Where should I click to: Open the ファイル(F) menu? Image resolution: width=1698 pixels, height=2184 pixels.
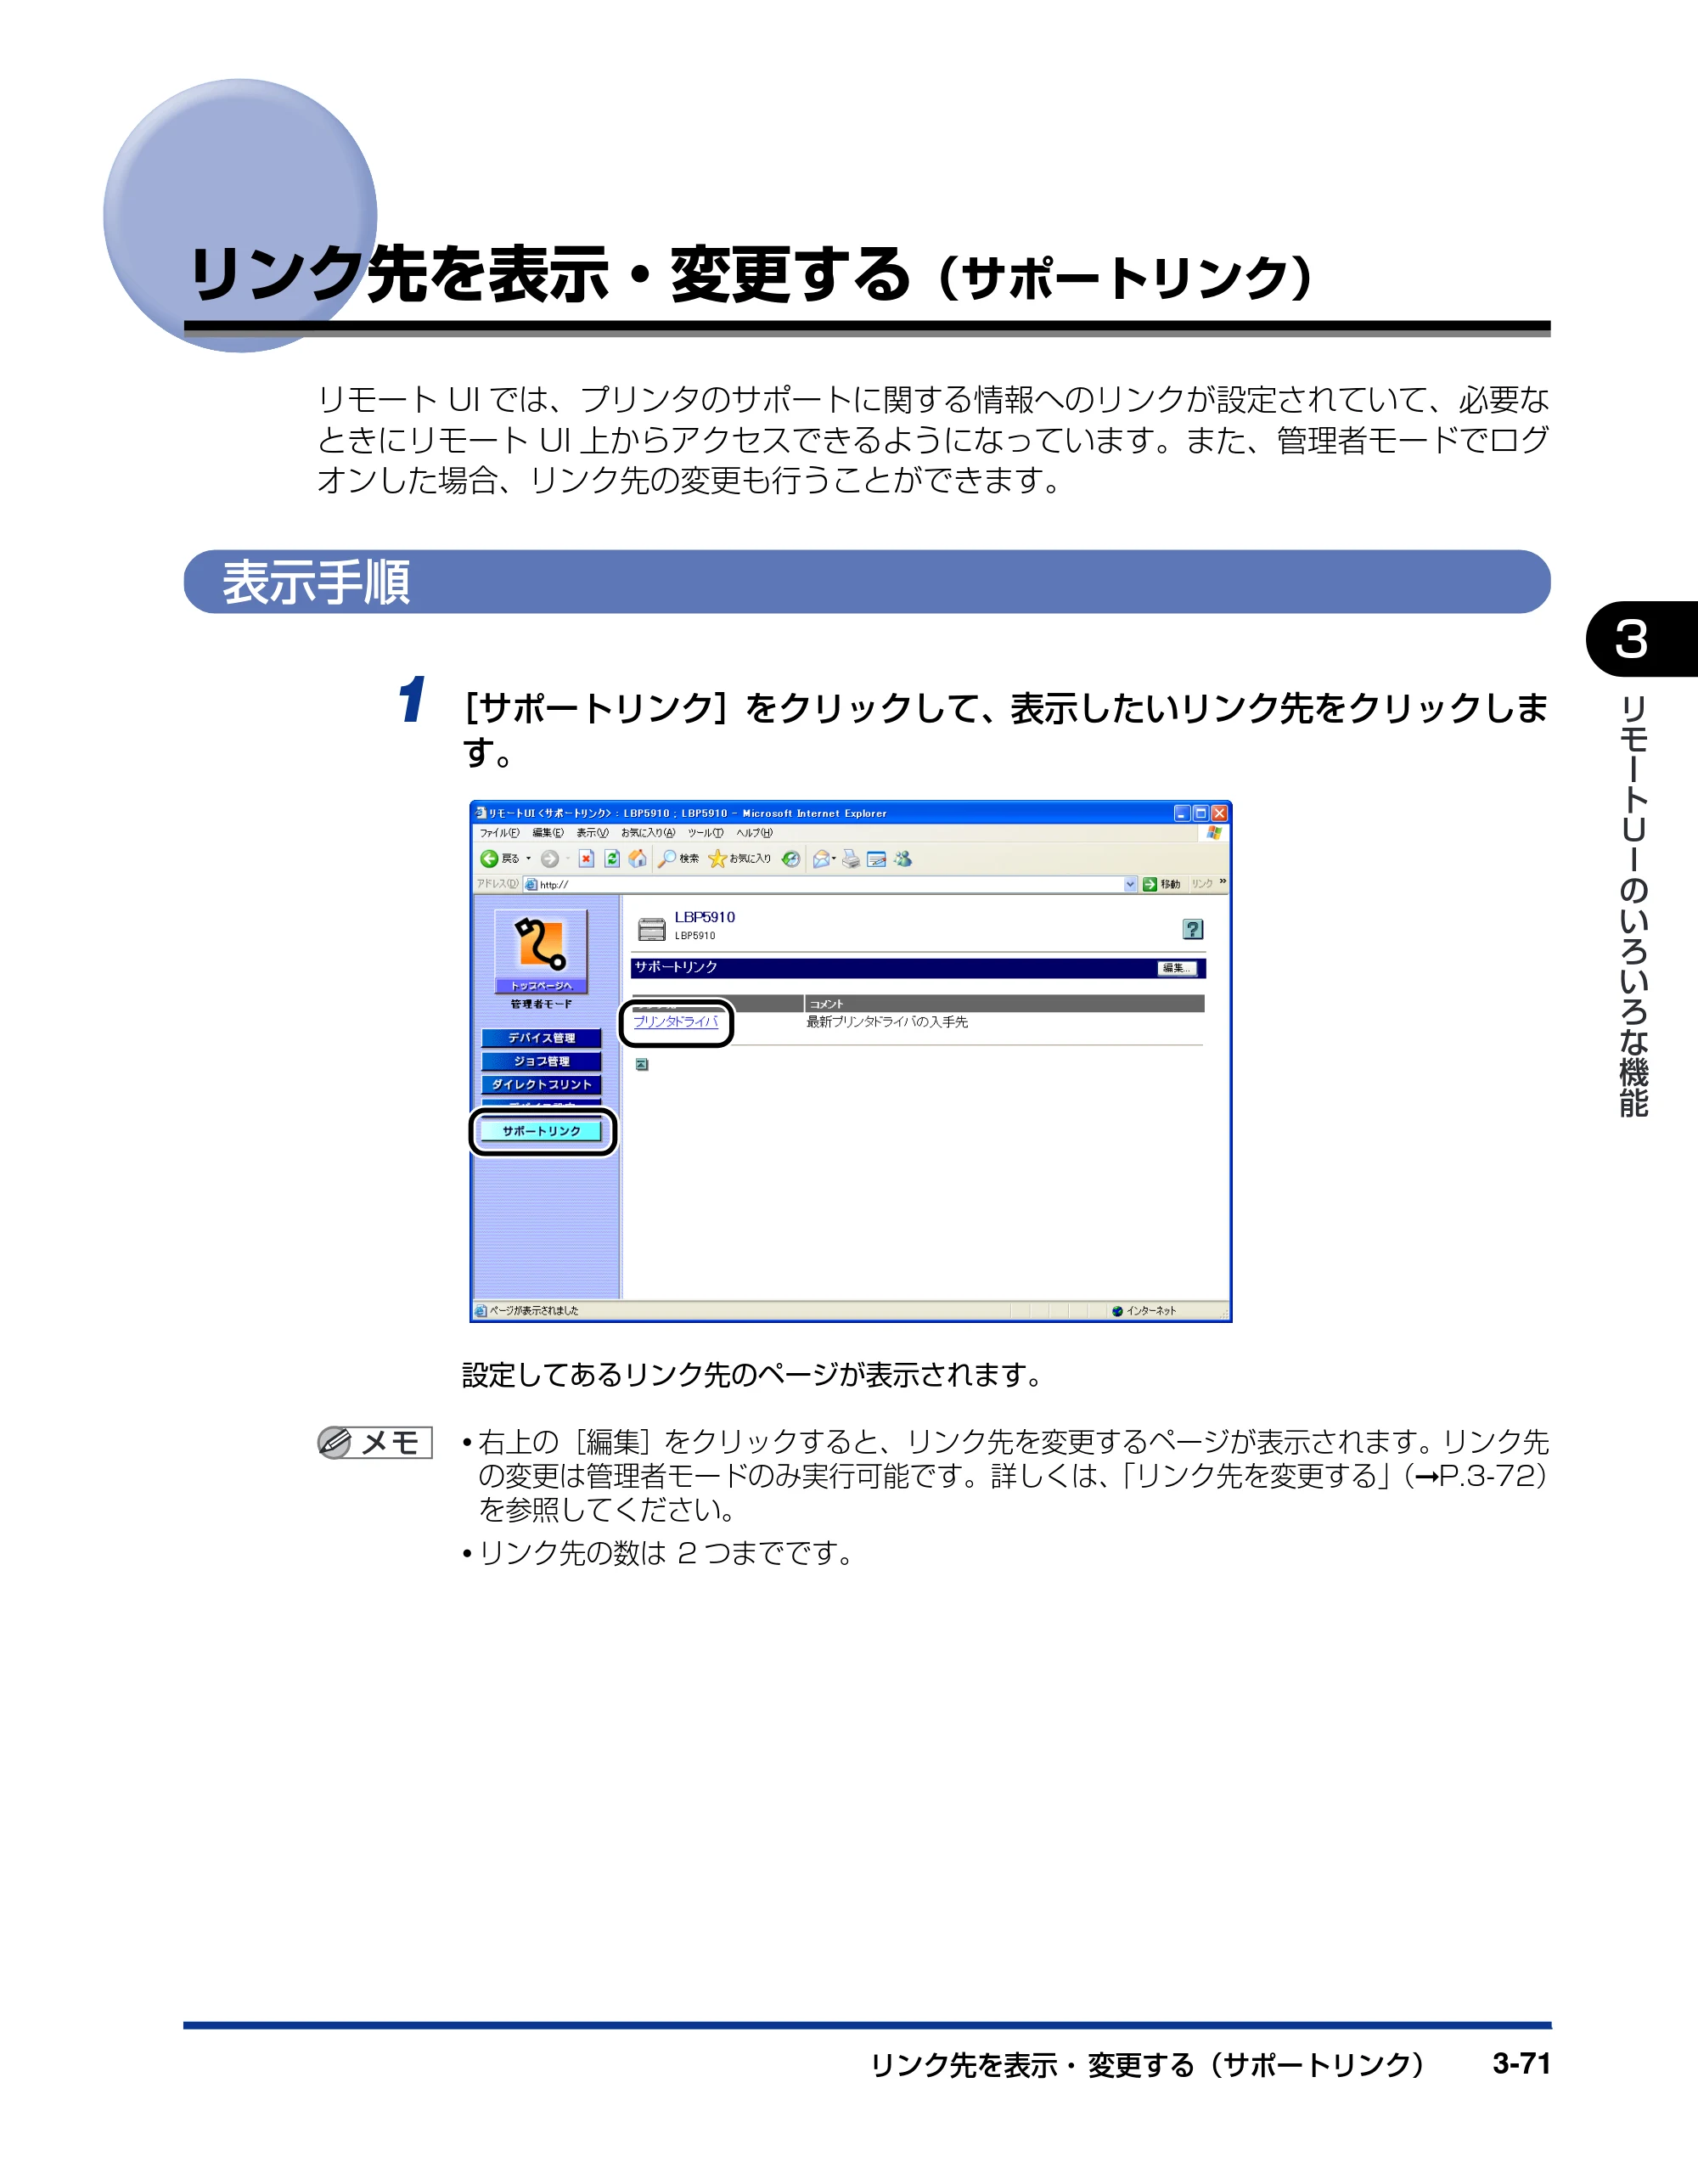pos(499,833)
